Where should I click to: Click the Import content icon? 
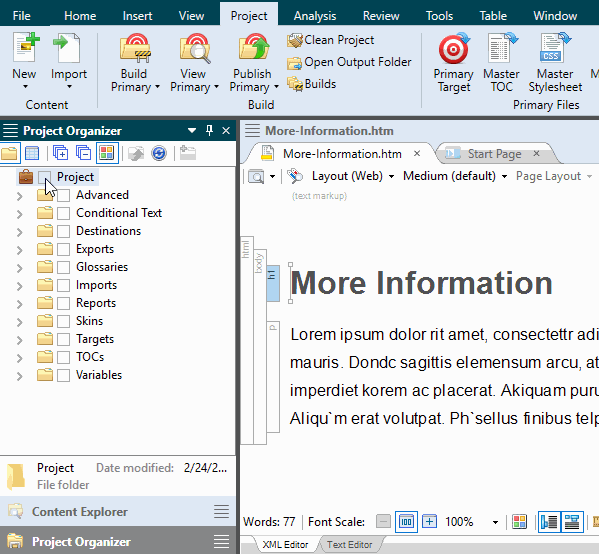coord(67,48)
